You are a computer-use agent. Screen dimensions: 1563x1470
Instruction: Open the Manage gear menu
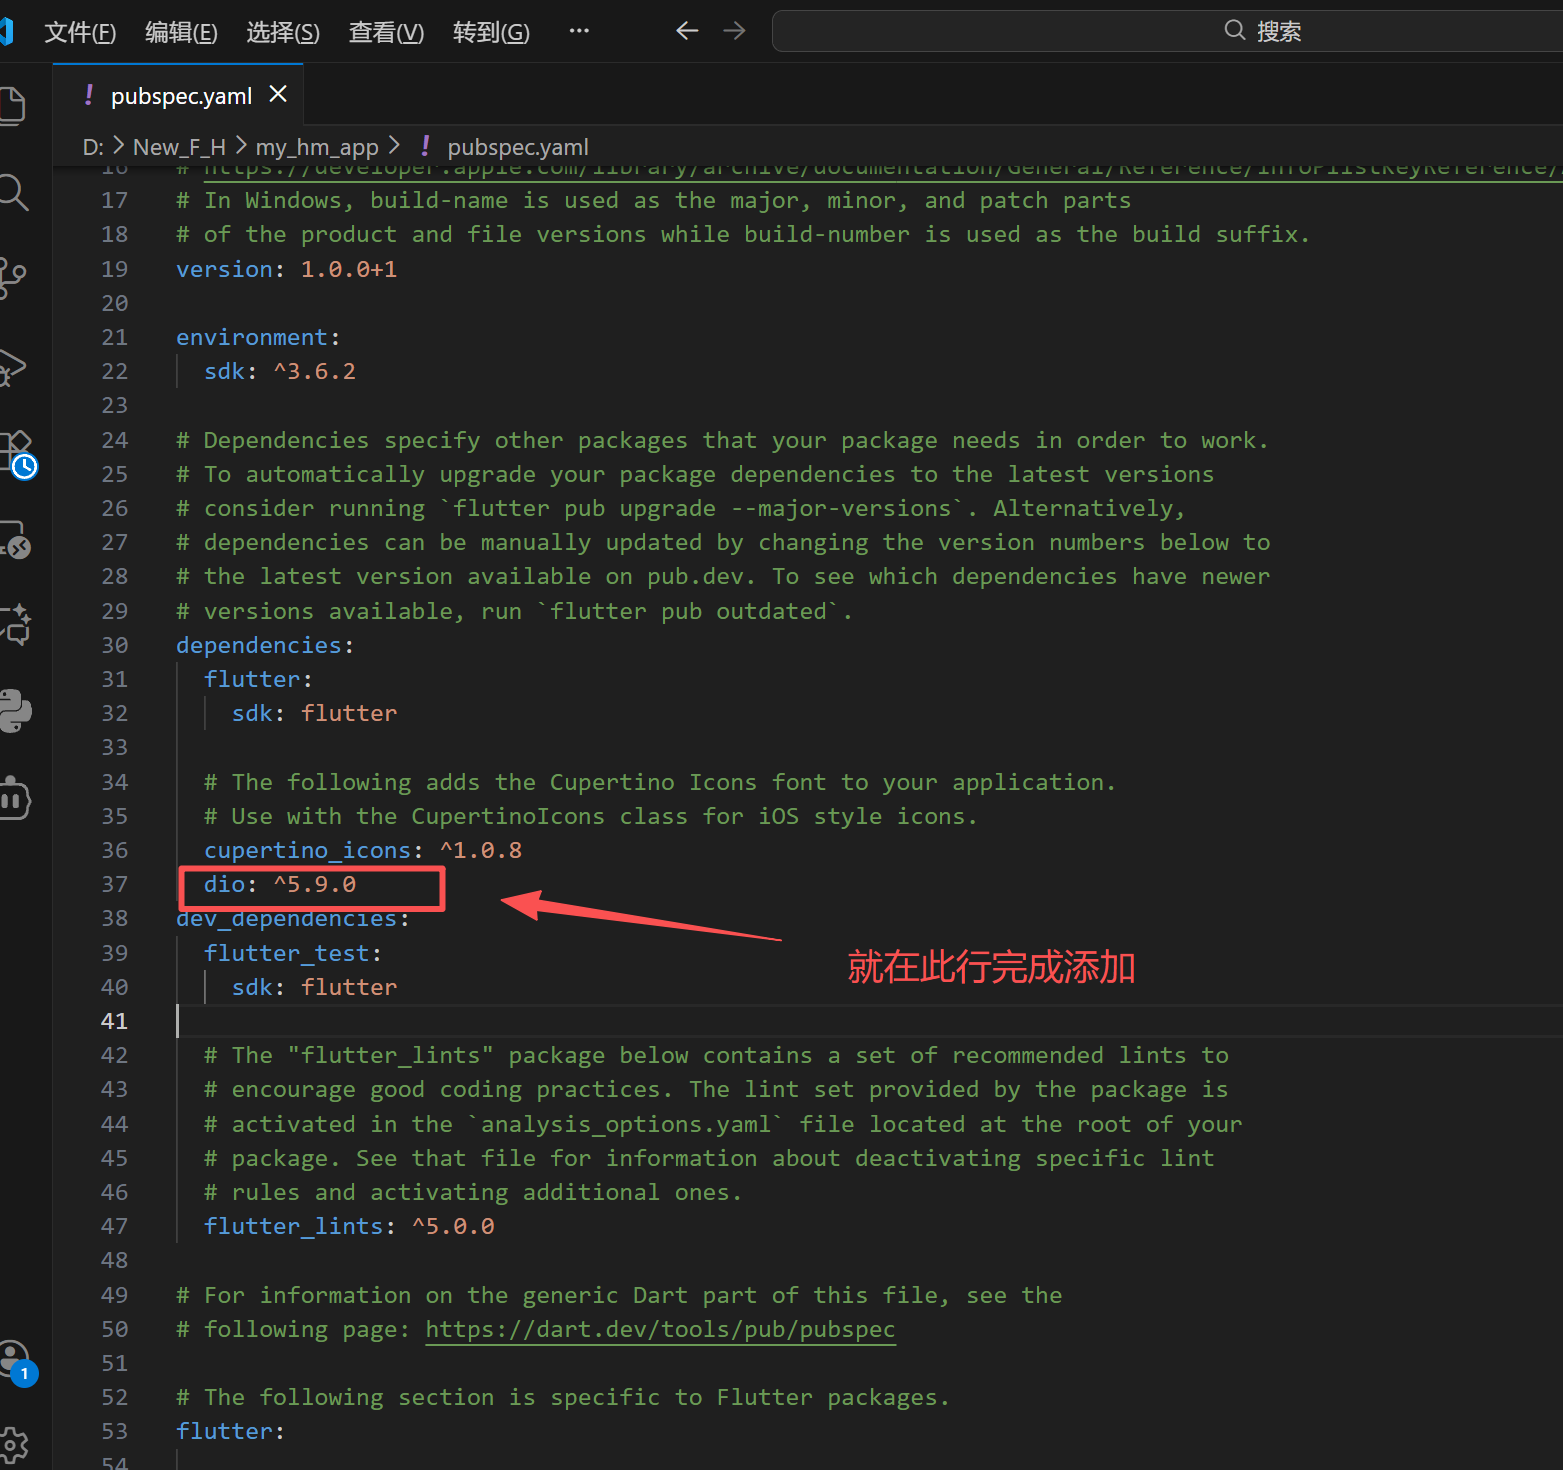pos(14,1445)
